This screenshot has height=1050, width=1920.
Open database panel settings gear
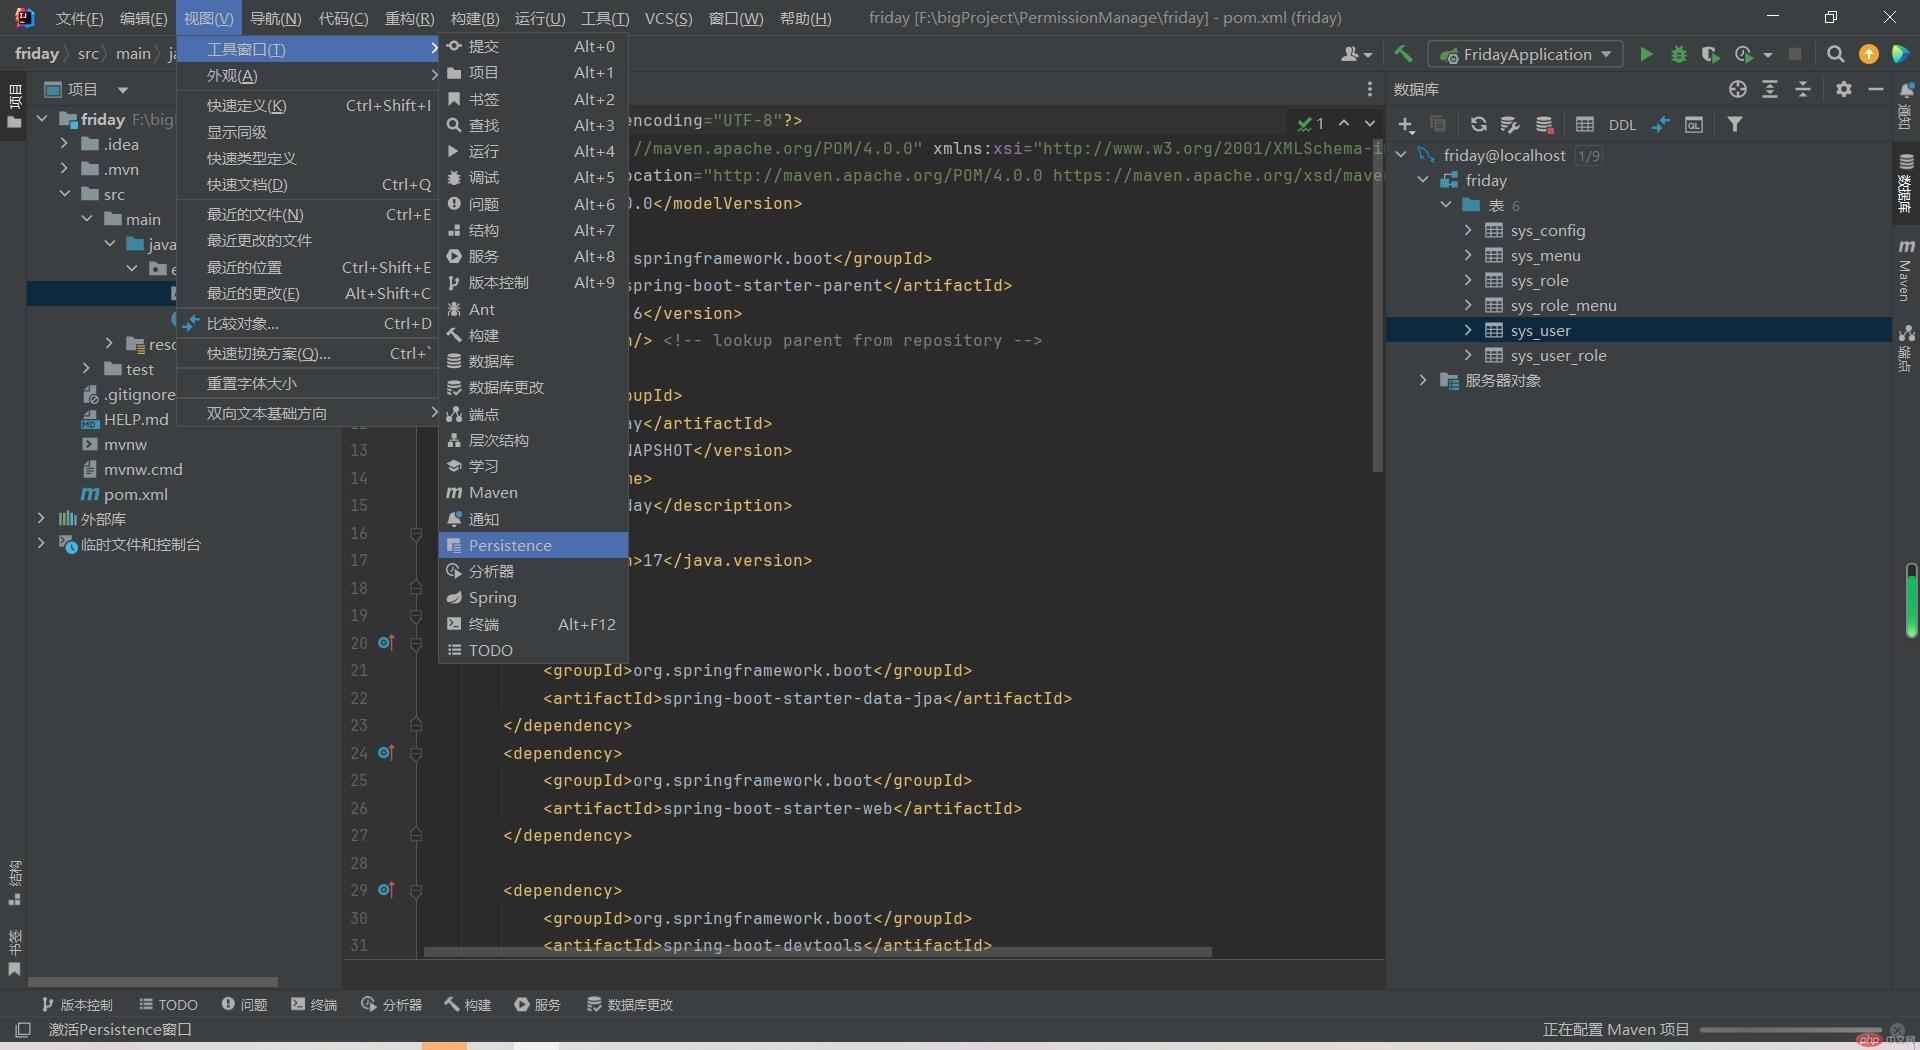tap(1844, 89)
